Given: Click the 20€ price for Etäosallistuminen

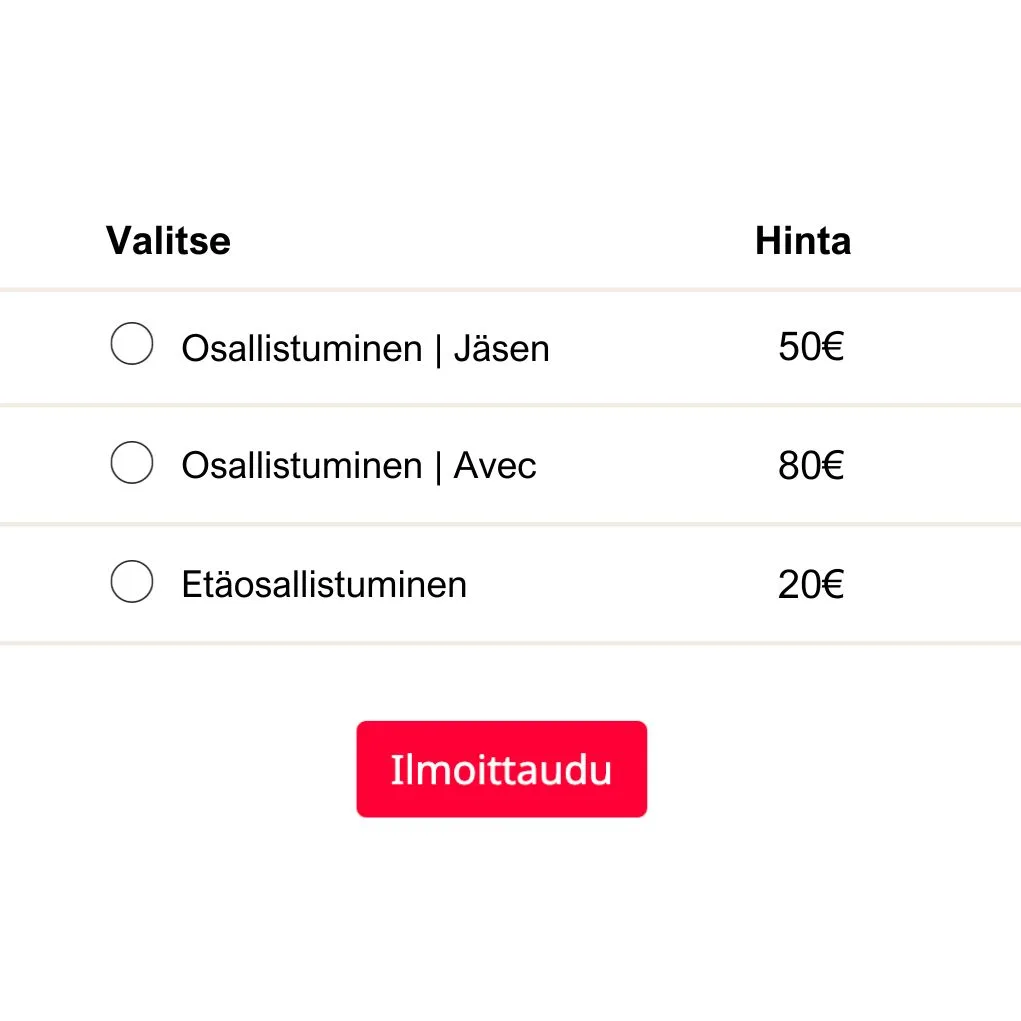Looking at the screenshot, I should (811, 585).
